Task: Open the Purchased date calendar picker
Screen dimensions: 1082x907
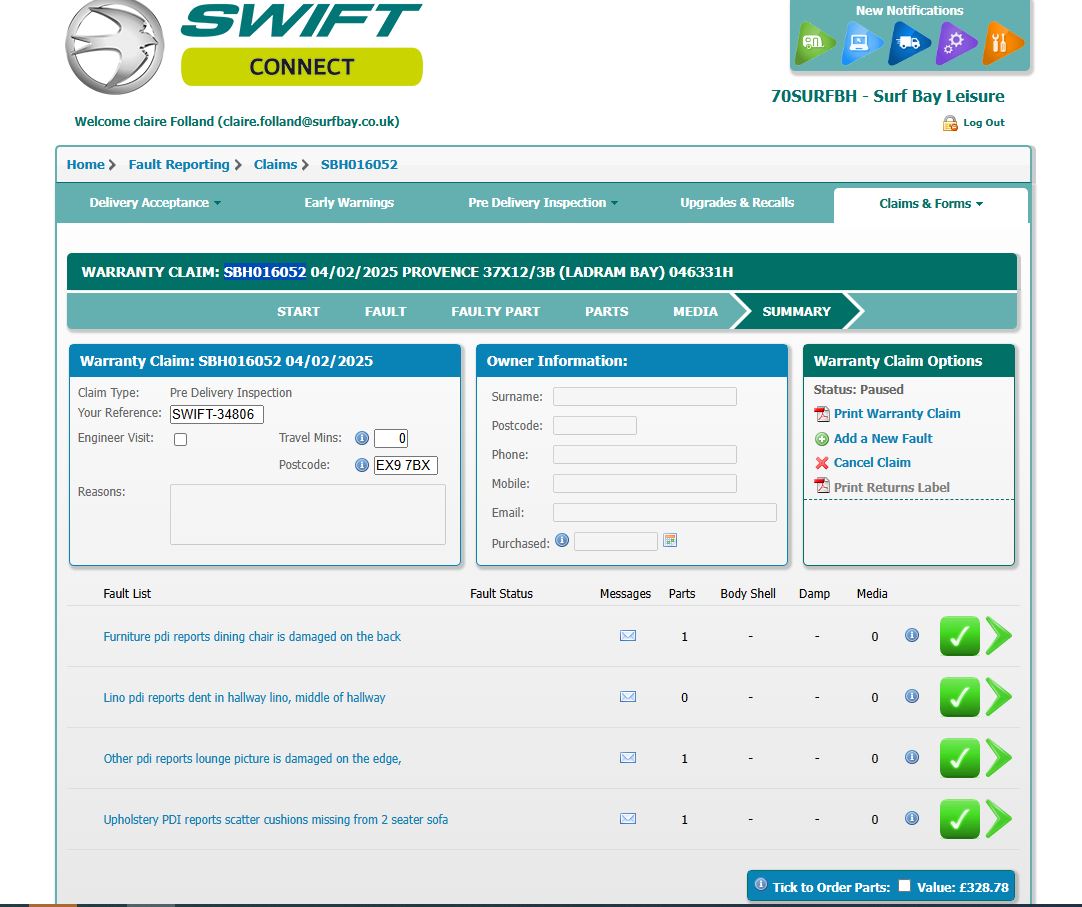Action: click(x=670, y=541)
